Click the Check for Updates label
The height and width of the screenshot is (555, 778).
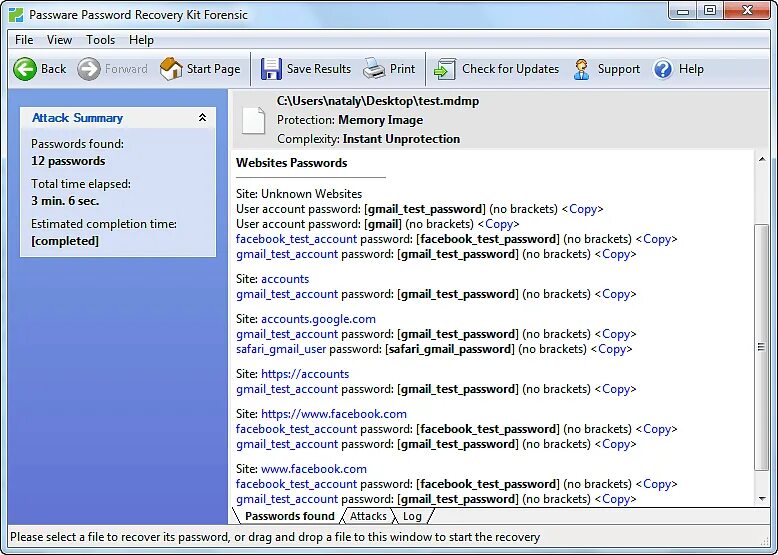(511, 69)
